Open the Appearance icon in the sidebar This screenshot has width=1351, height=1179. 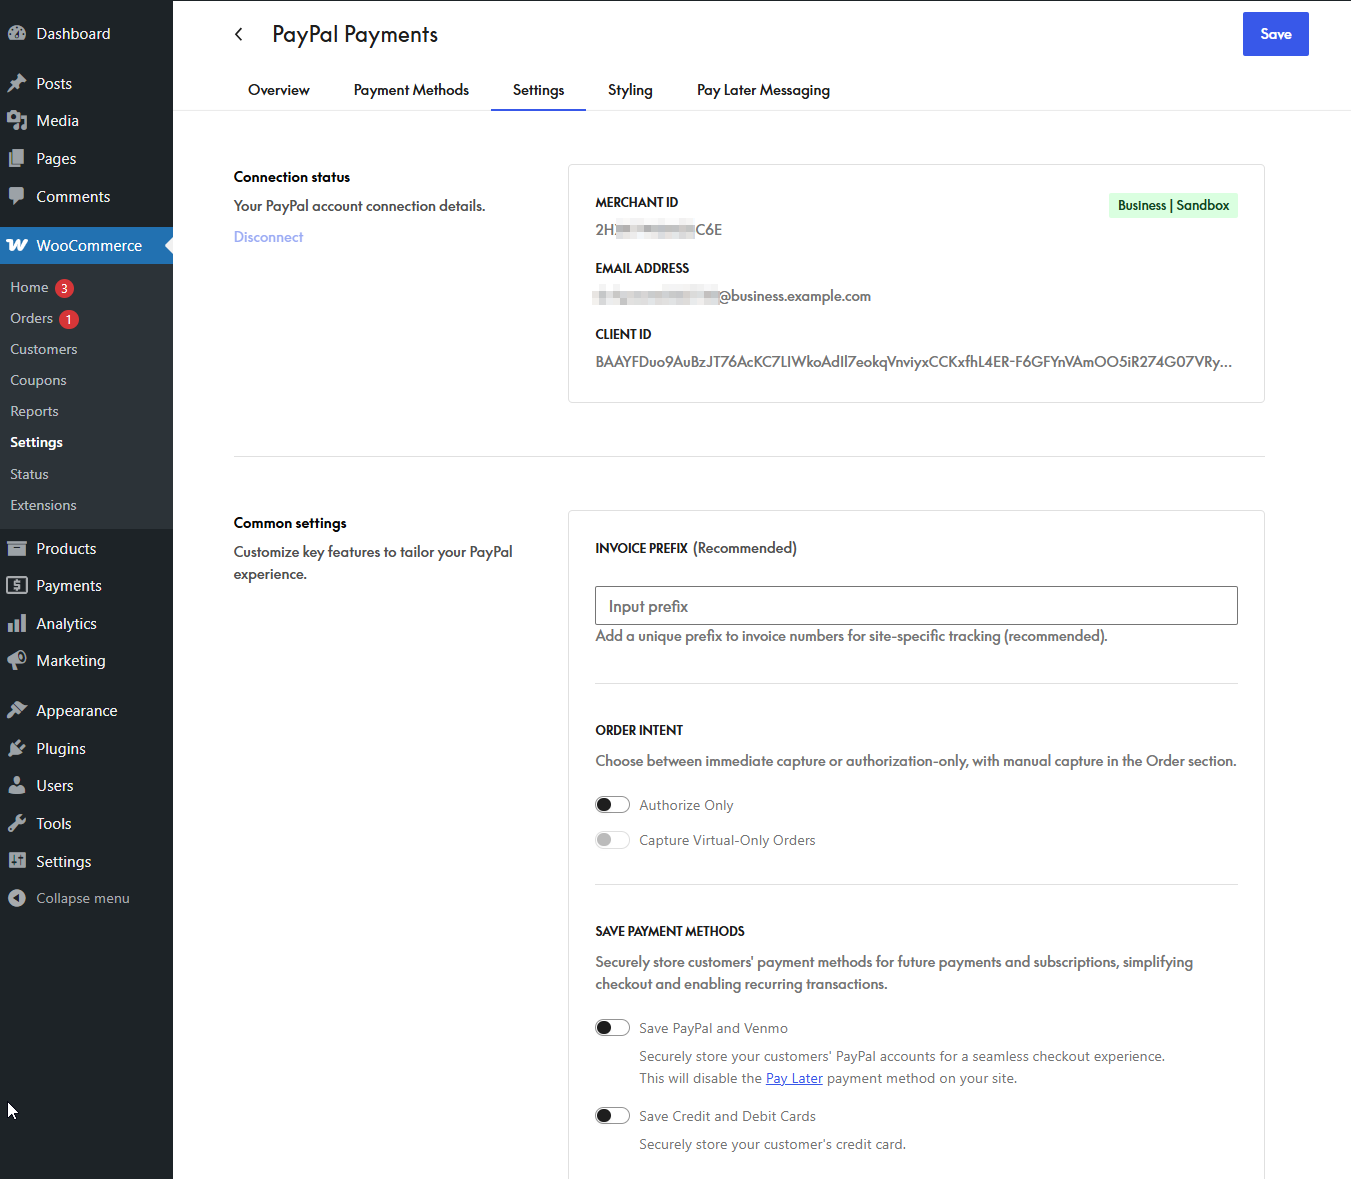pos(18,709)
